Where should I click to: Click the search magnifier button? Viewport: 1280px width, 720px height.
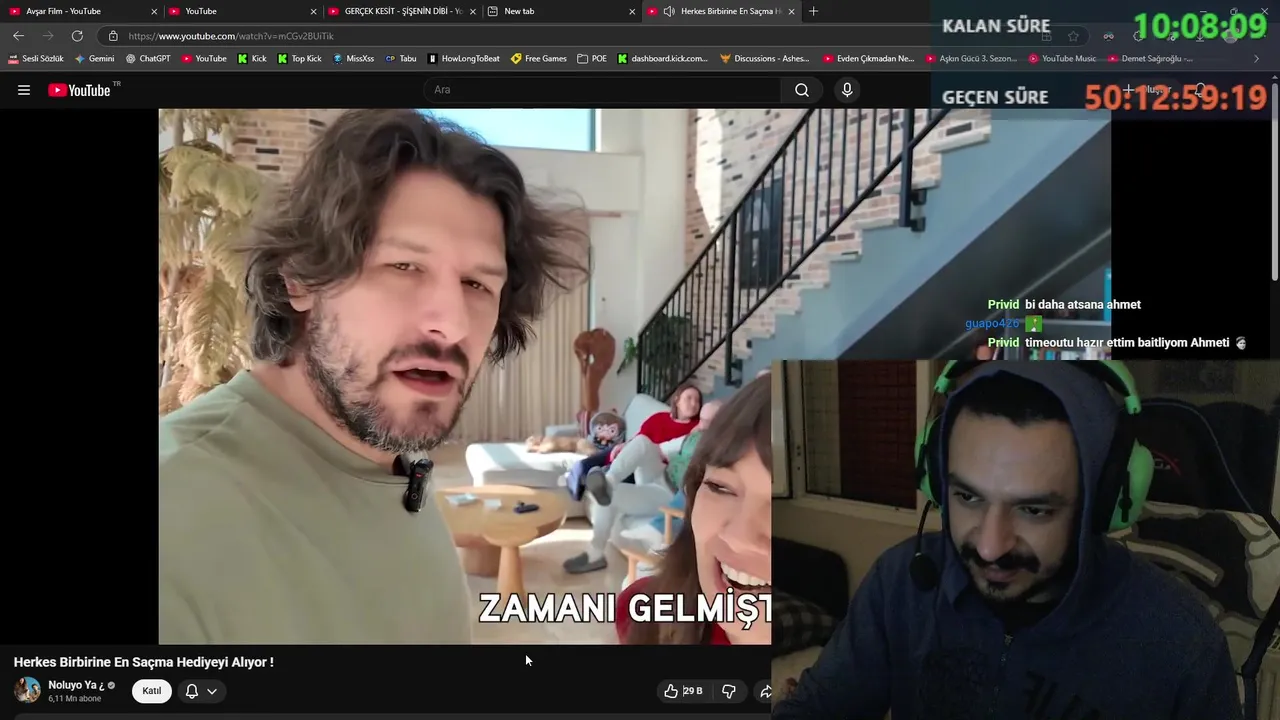coord(802,90)
